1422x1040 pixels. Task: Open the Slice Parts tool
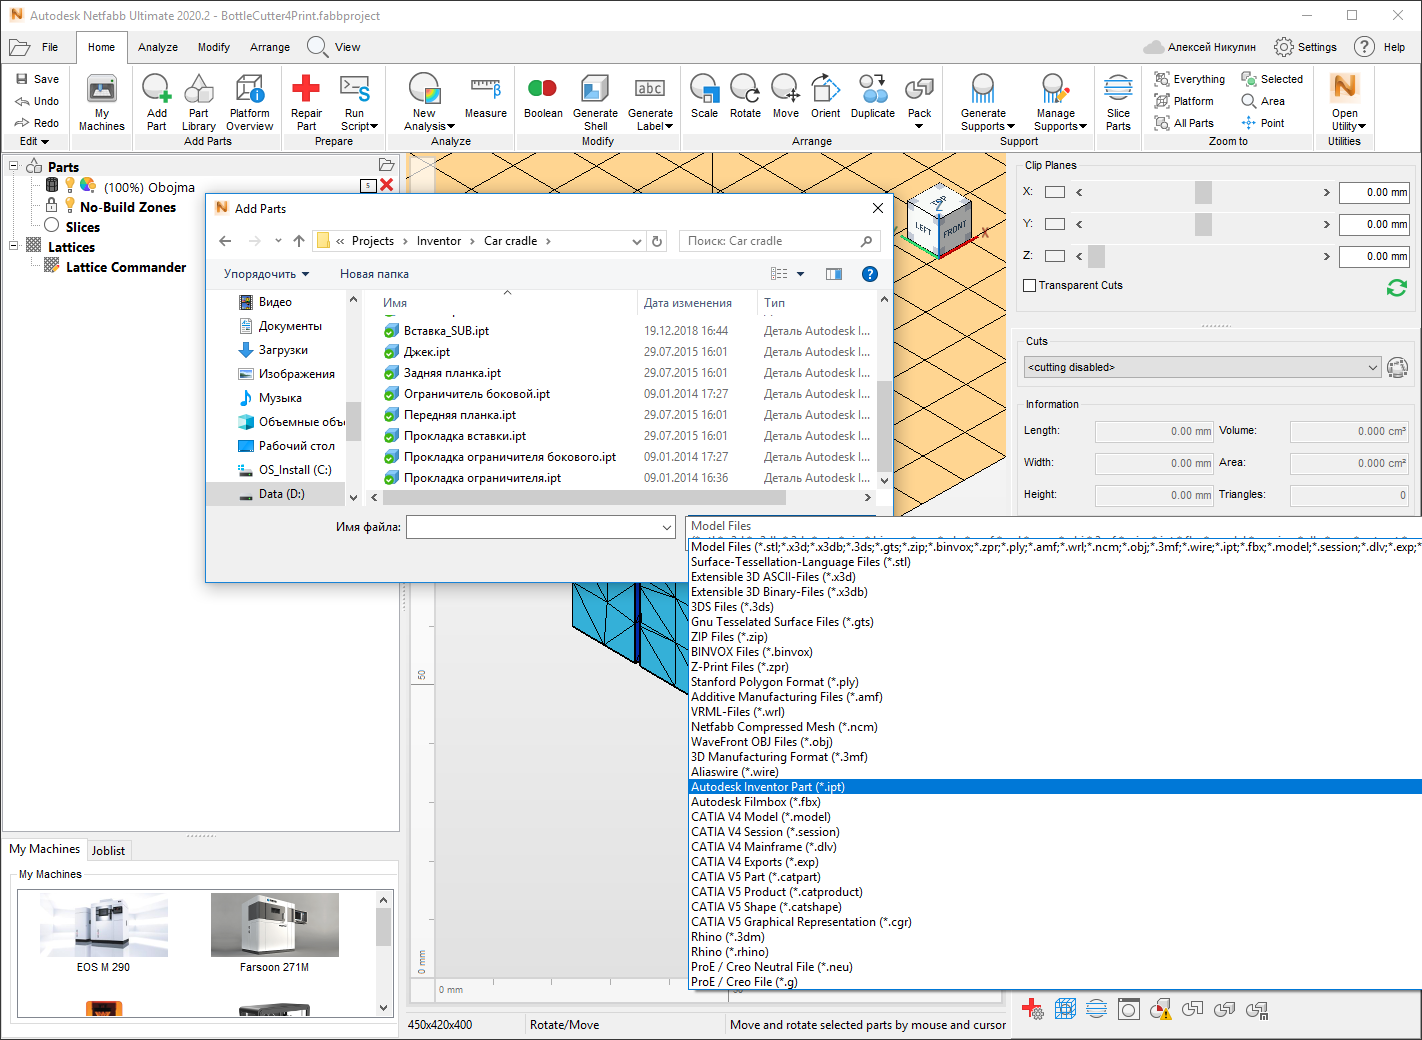click(1118, 102)
